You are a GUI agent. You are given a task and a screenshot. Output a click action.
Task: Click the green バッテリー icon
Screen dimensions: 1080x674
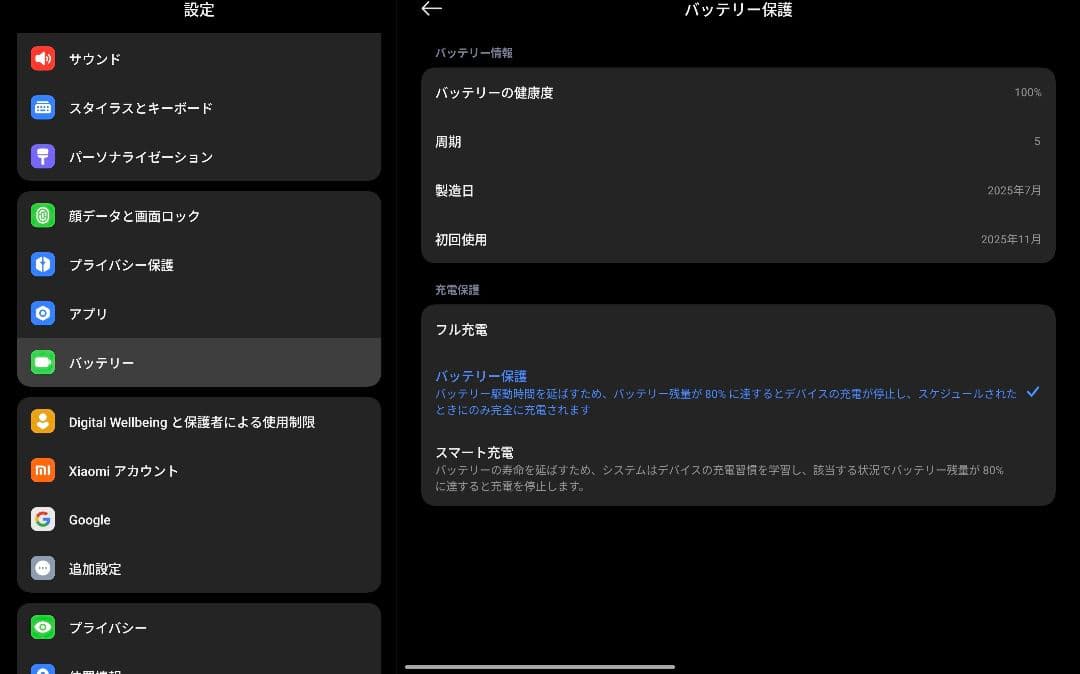tap(42, 363)
